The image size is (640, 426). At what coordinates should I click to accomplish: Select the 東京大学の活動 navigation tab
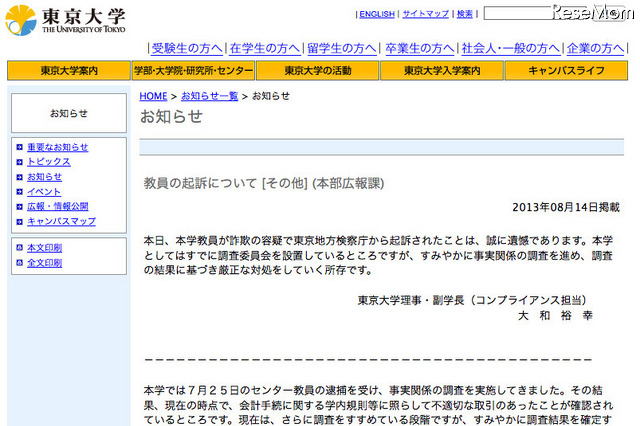(x=318, y=71)
